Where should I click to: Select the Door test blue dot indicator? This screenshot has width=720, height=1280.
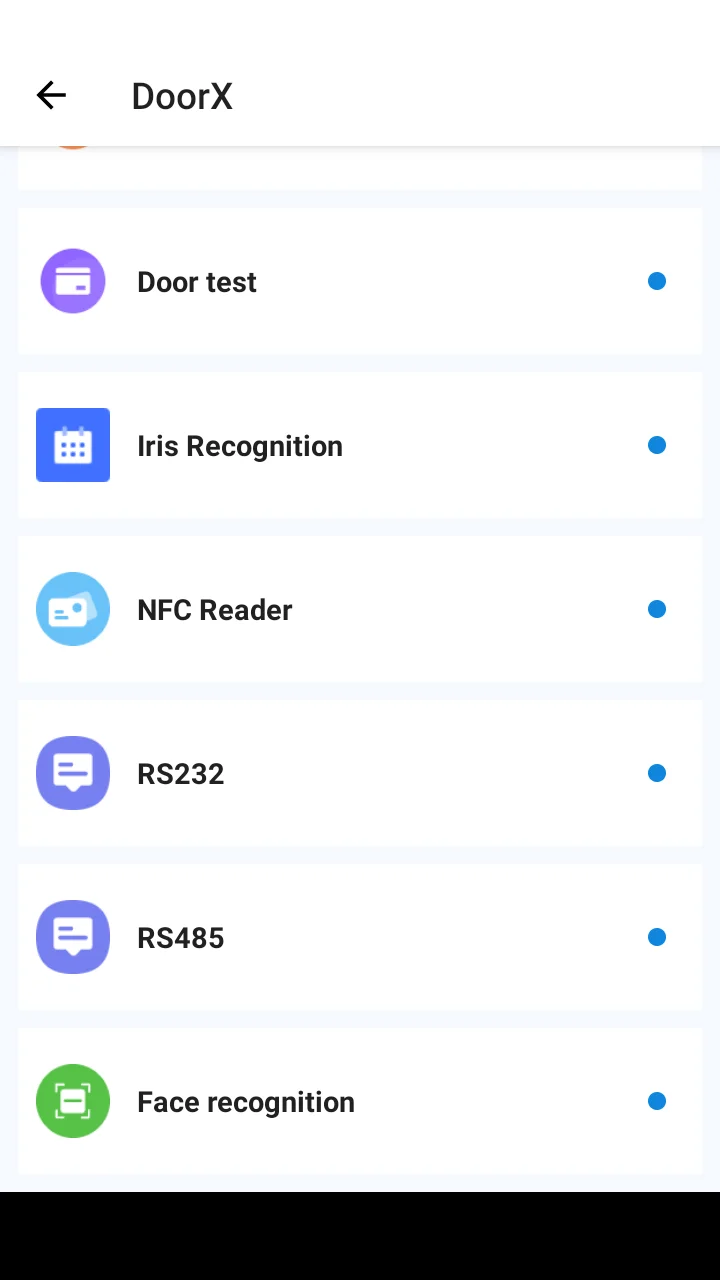coord(657,281)
